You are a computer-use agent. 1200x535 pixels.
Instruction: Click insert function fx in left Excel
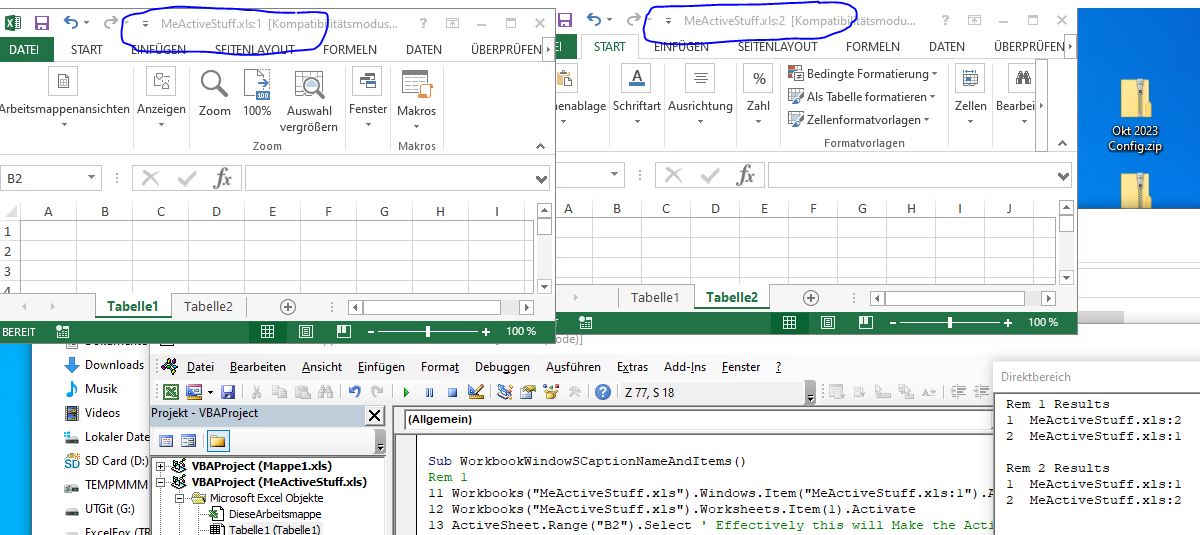click(223, 178)
